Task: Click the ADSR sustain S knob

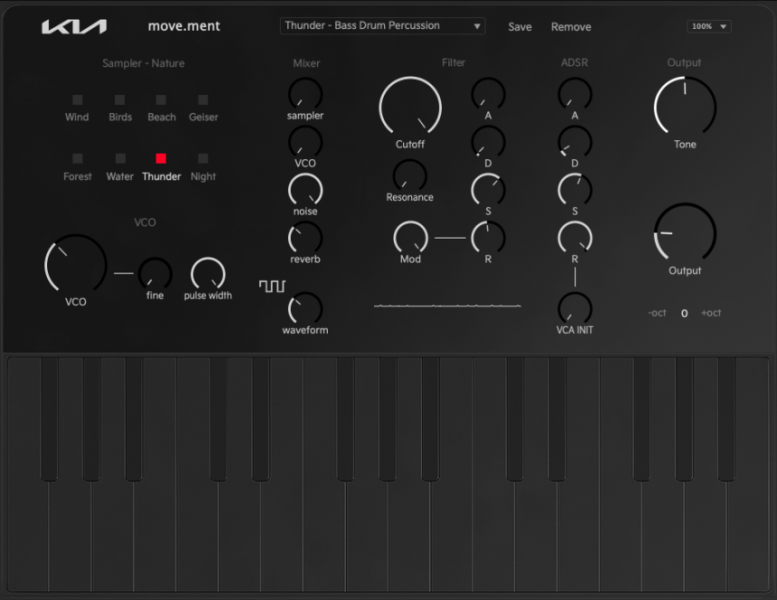Action: 575,190
